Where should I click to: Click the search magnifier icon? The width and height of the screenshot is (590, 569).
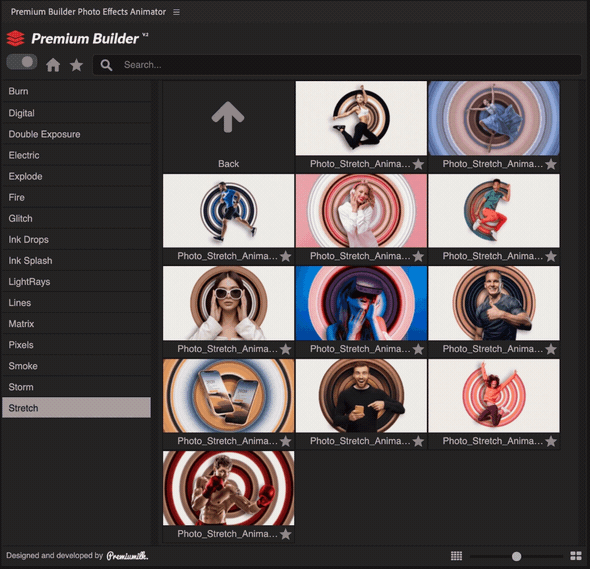click(x=106, y=65)
